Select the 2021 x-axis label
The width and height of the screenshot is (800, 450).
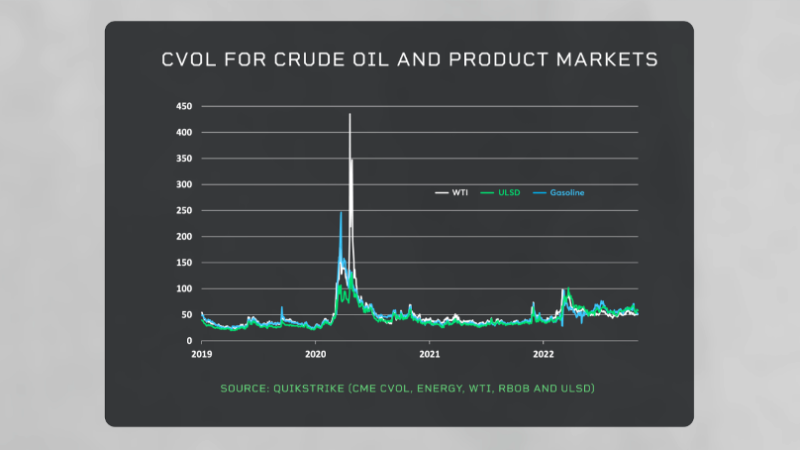coord(430,354)
